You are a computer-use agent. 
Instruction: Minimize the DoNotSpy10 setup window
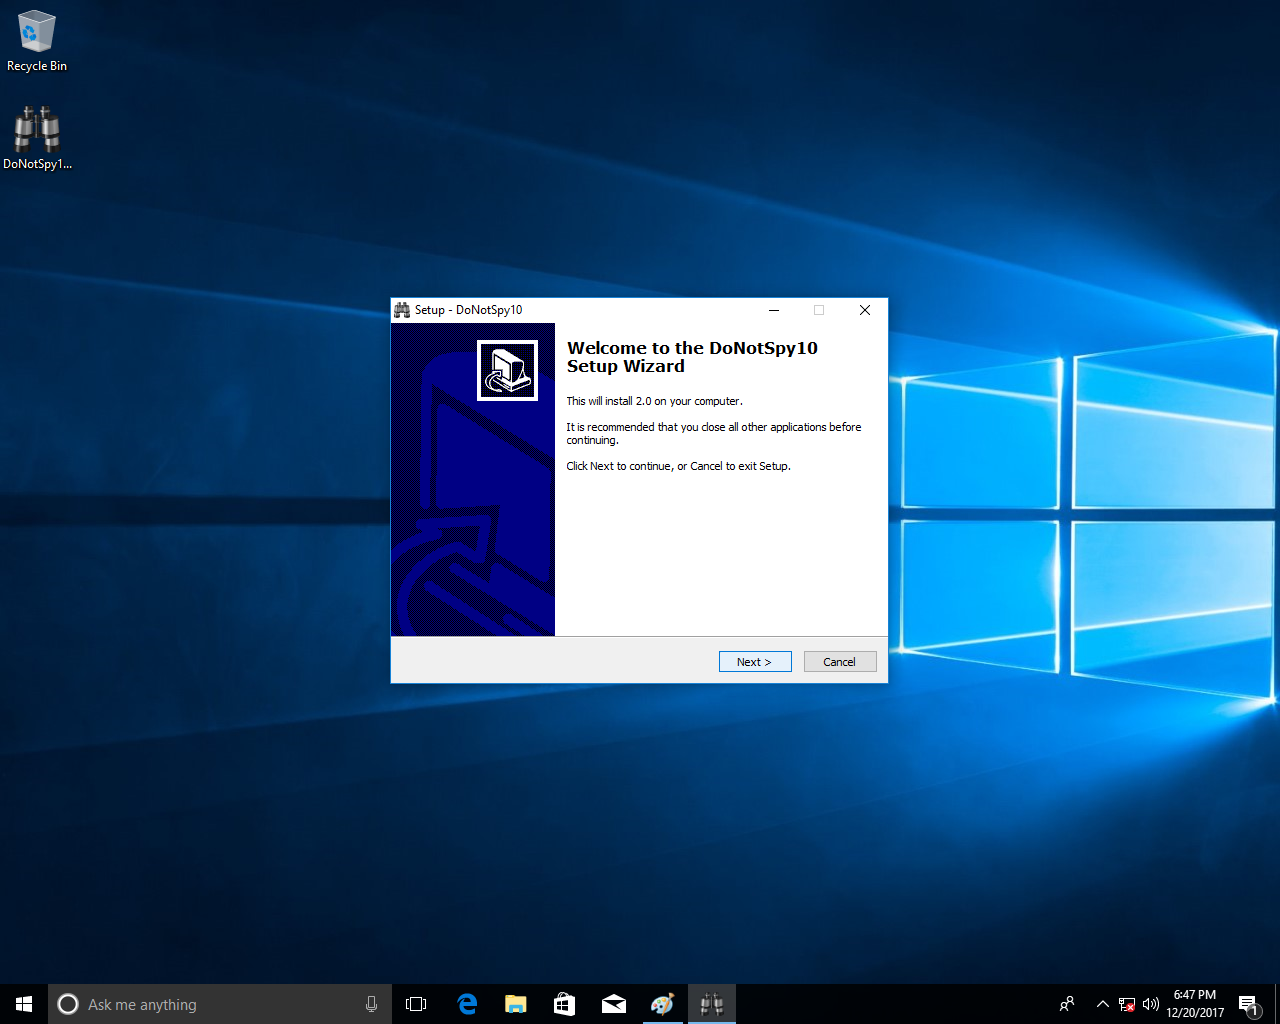774,310
